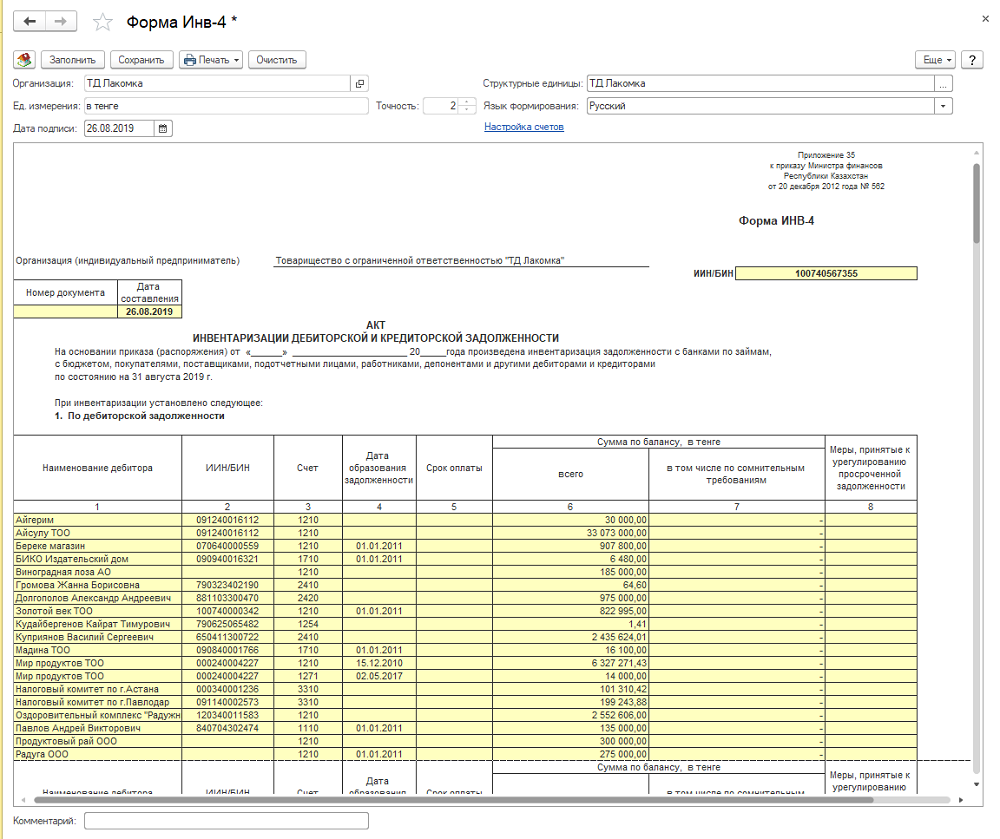
Task: Click the Заполнить button
Action: [x=73, y=60]
